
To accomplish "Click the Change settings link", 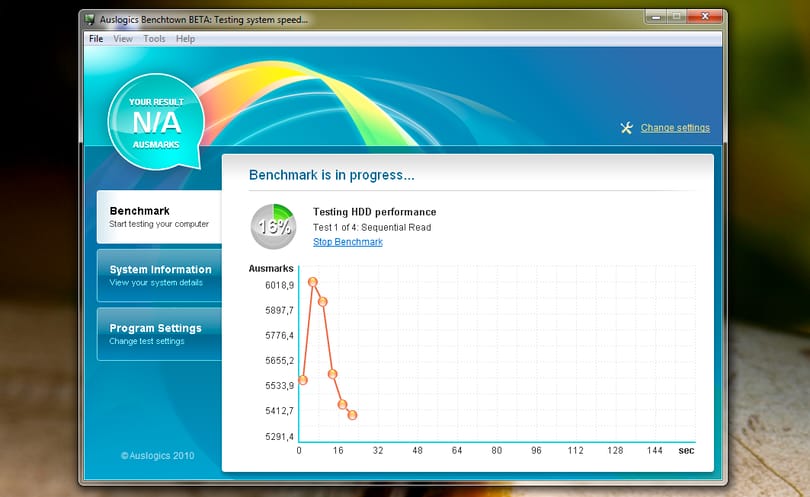I will (x=675, y=128).
